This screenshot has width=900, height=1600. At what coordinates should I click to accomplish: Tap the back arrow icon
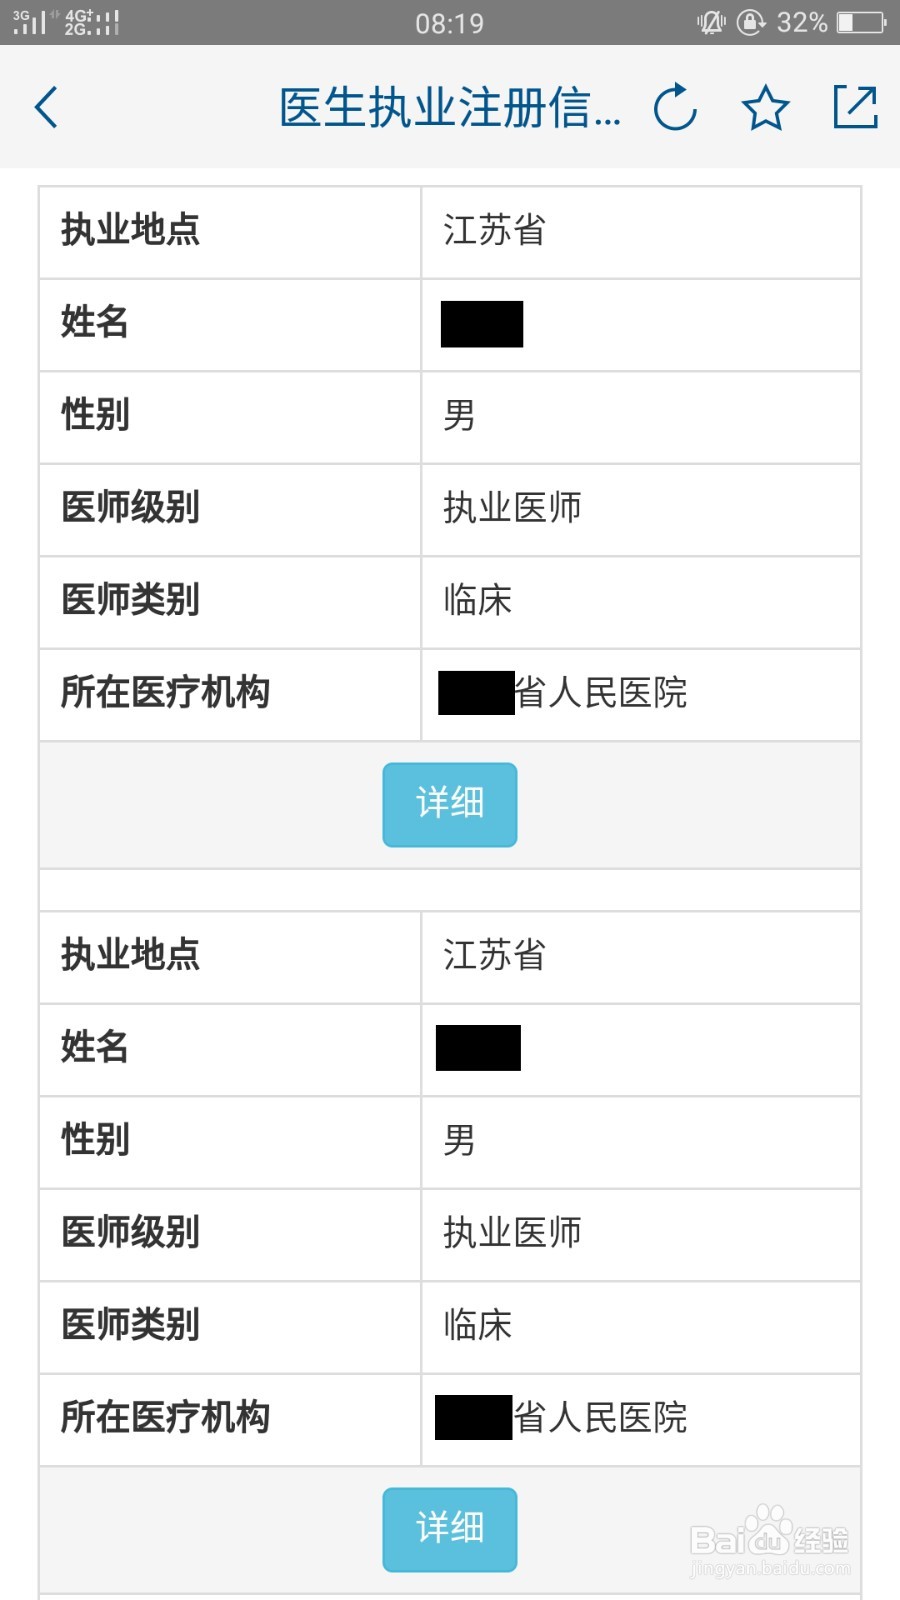tap(46, 107)
